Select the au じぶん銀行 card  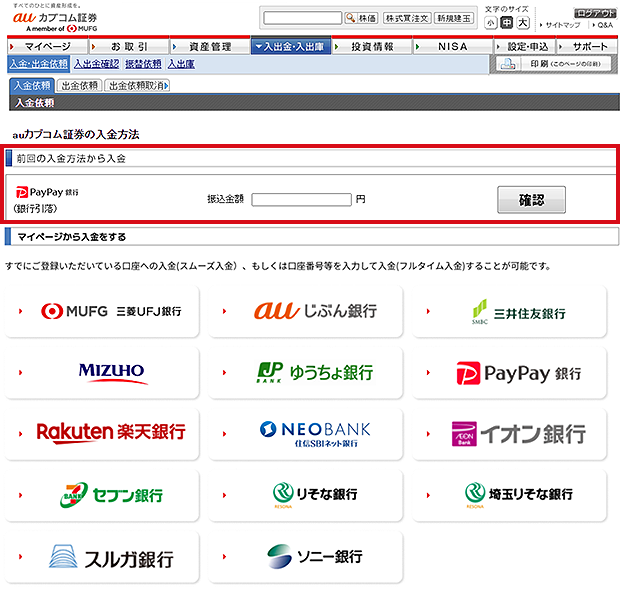(x=306, y=311)
